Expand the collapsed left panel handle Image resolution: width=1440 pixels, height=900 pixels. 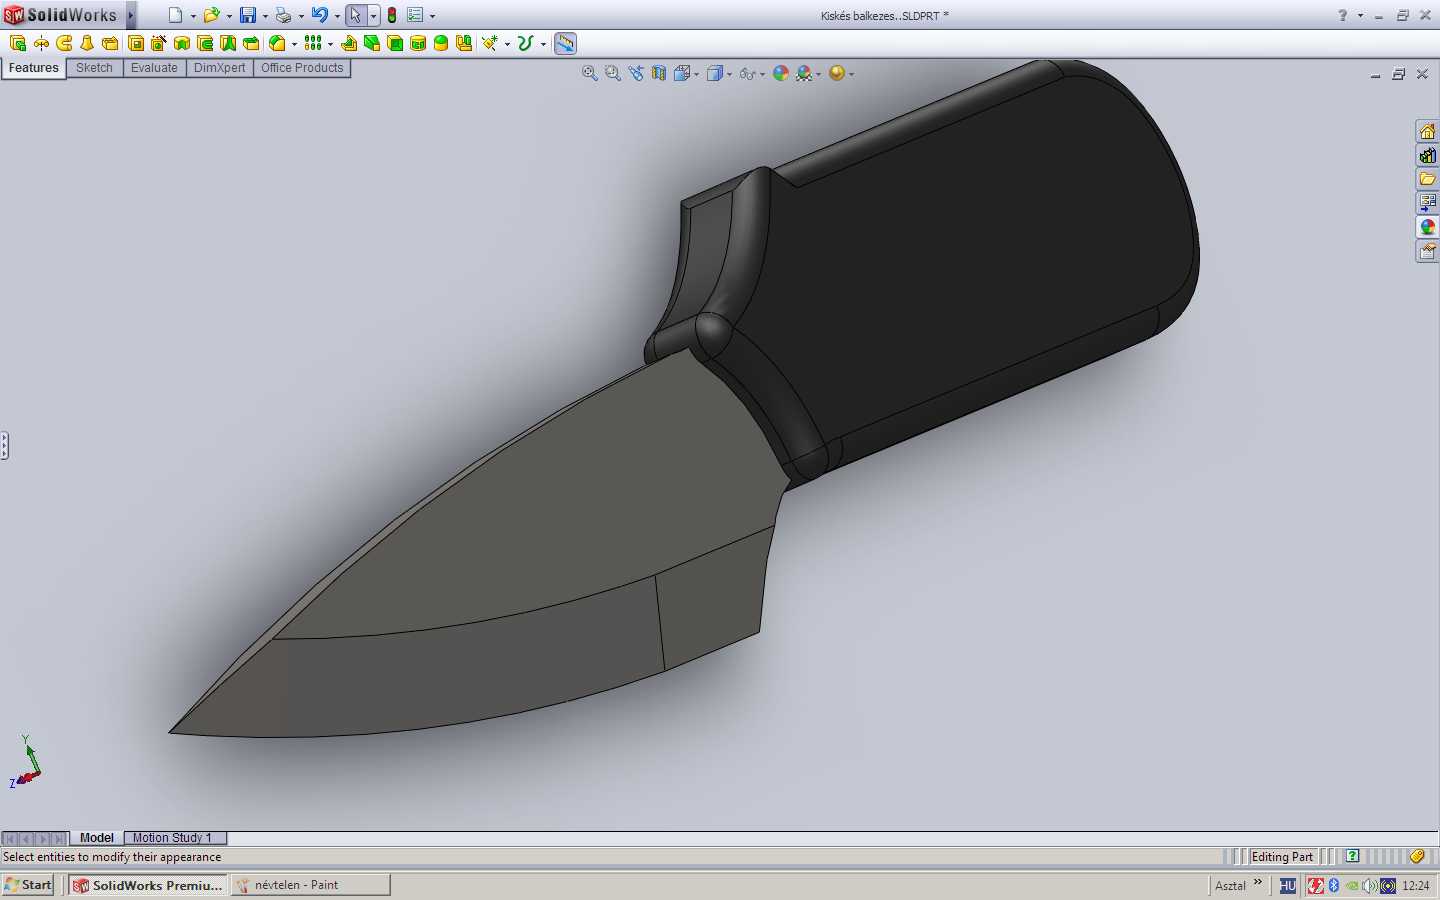click(x=4, y=445)
